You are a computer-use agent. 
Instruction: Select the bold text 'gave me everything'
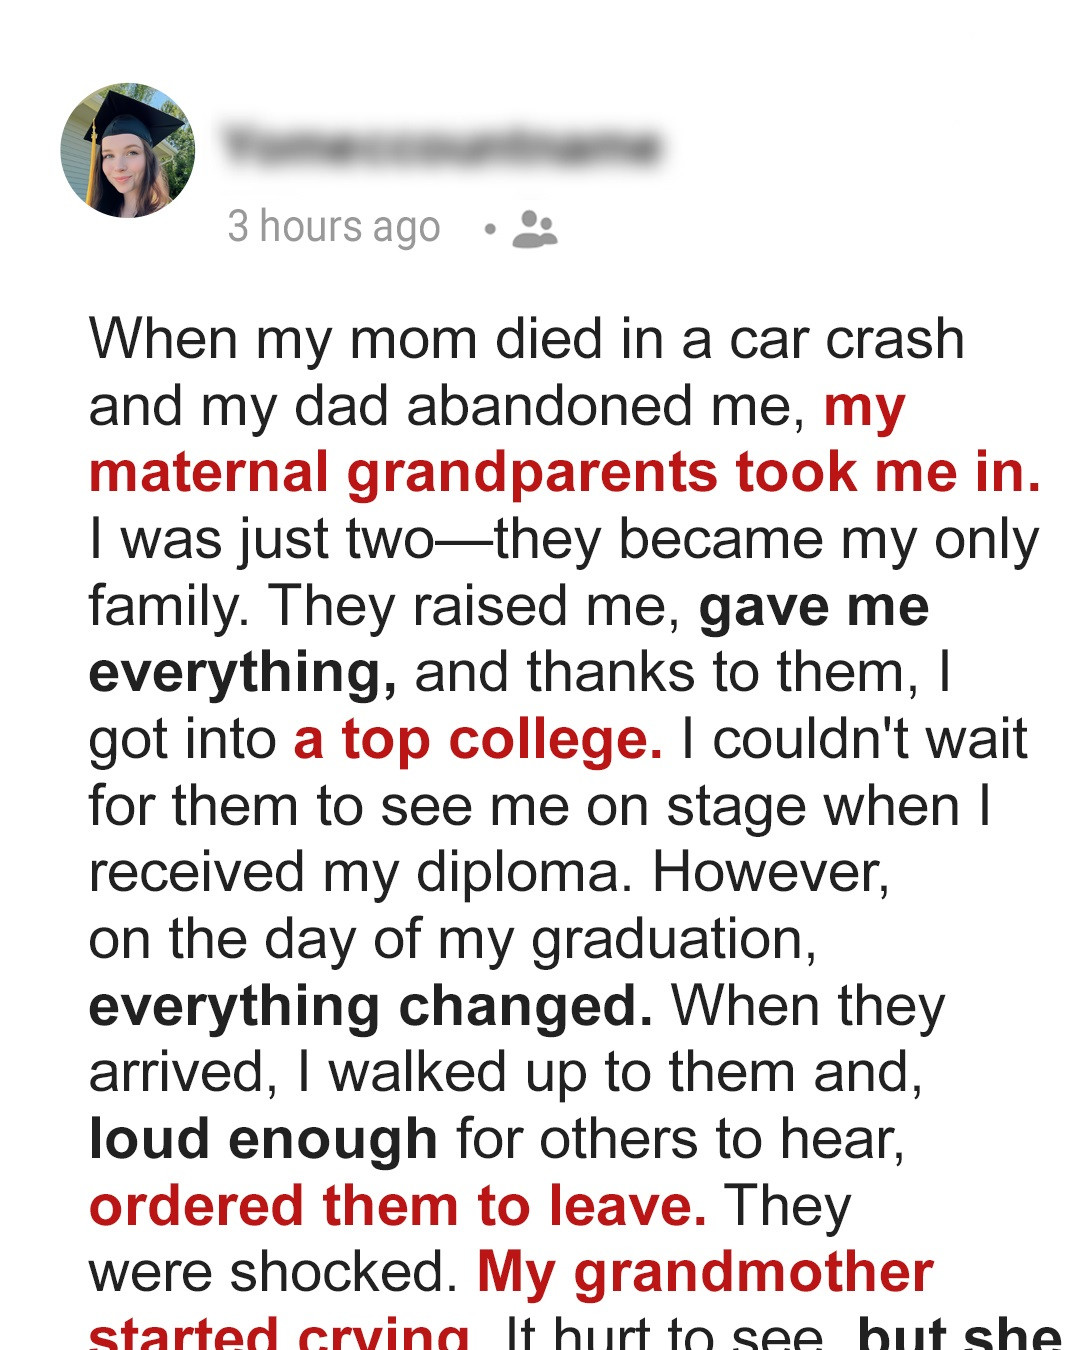point(810,604)
